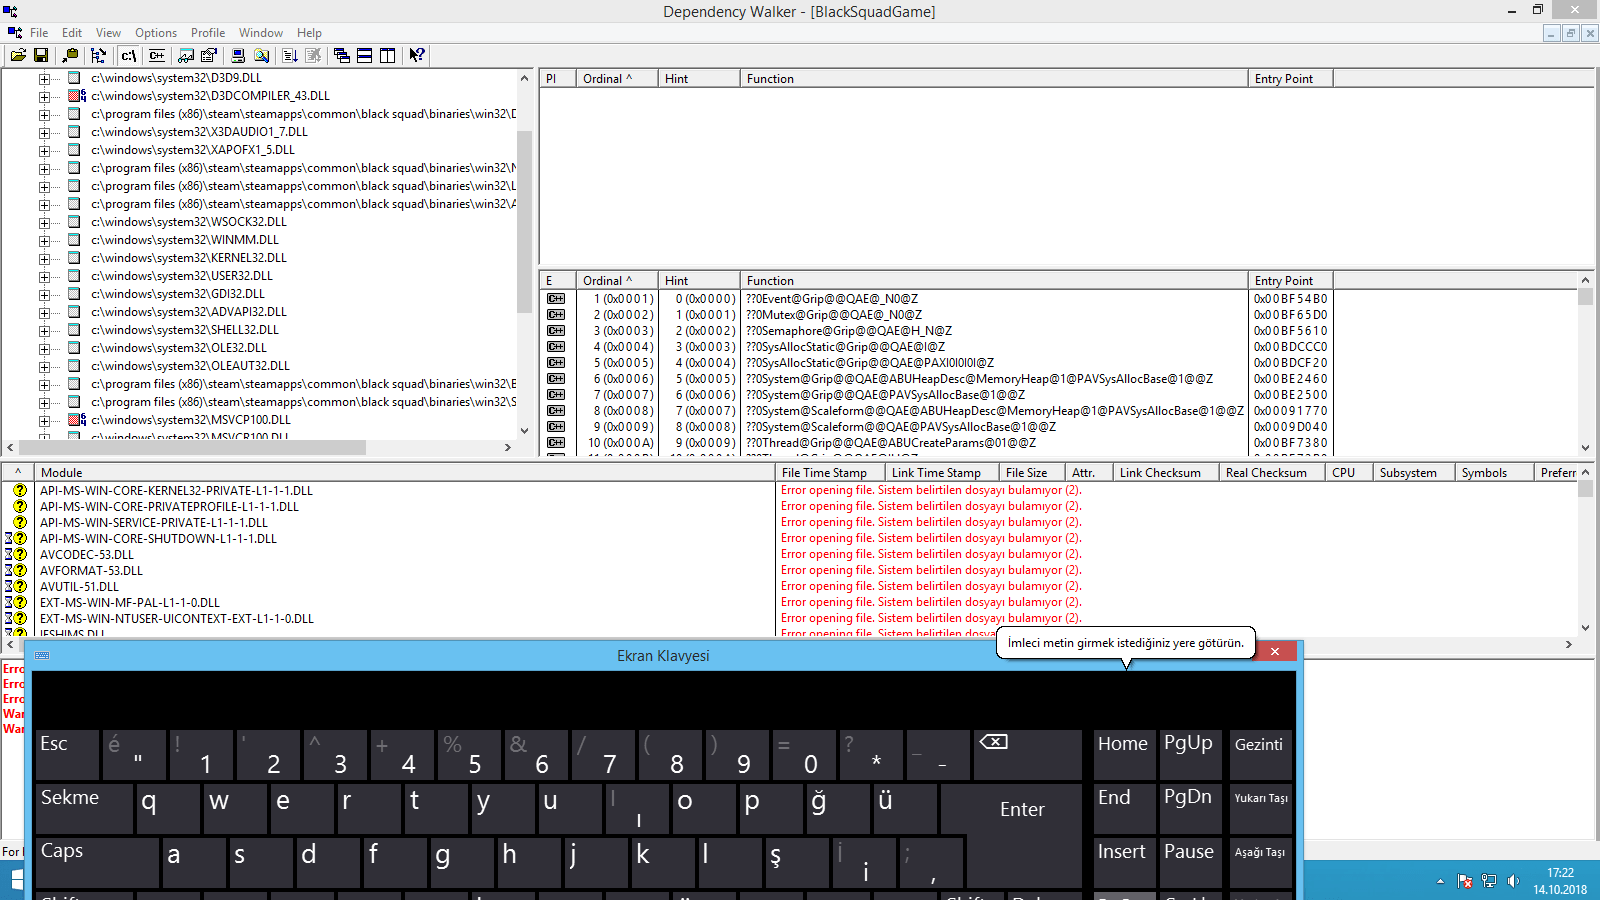The width and height of the screenshot is (1600, 900).
Task: Click the Cascade windows toolbar icon
Action: point(342,56)
